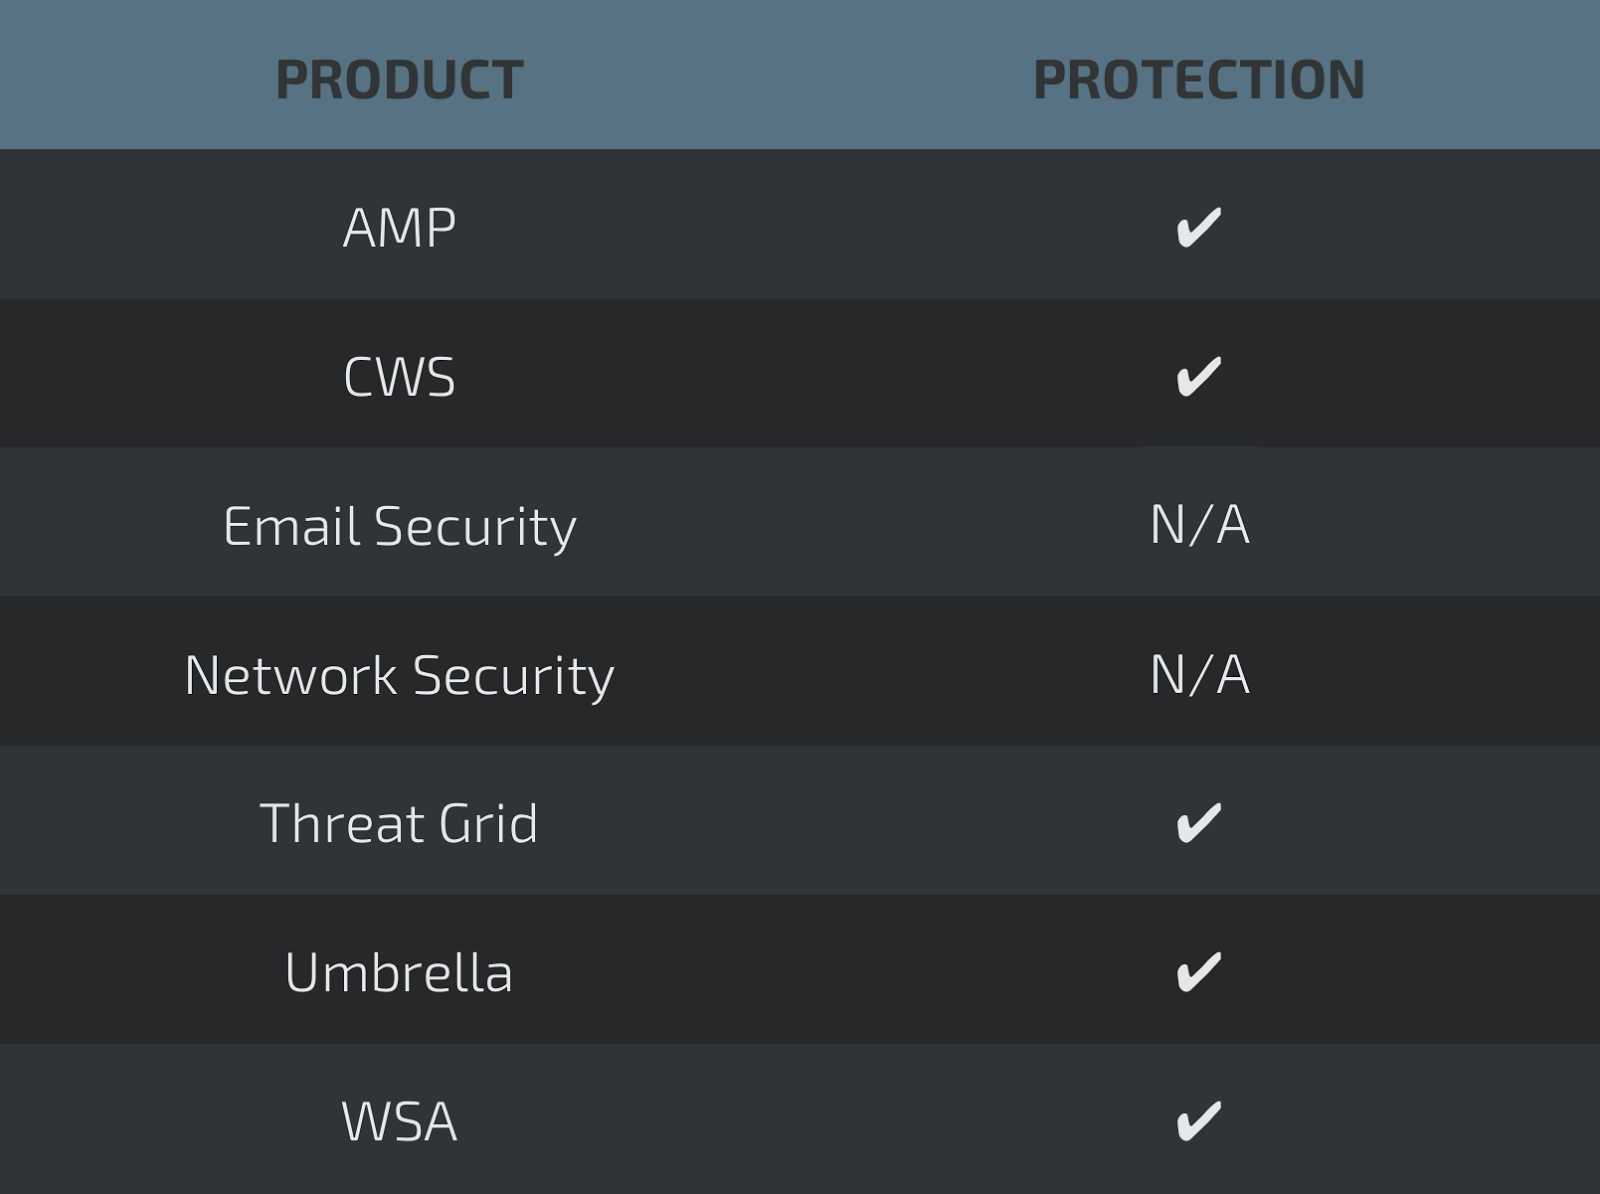Click the AMP protection checkmark
Screen dimensions: 1600x1194
[x=1198, y=227]
